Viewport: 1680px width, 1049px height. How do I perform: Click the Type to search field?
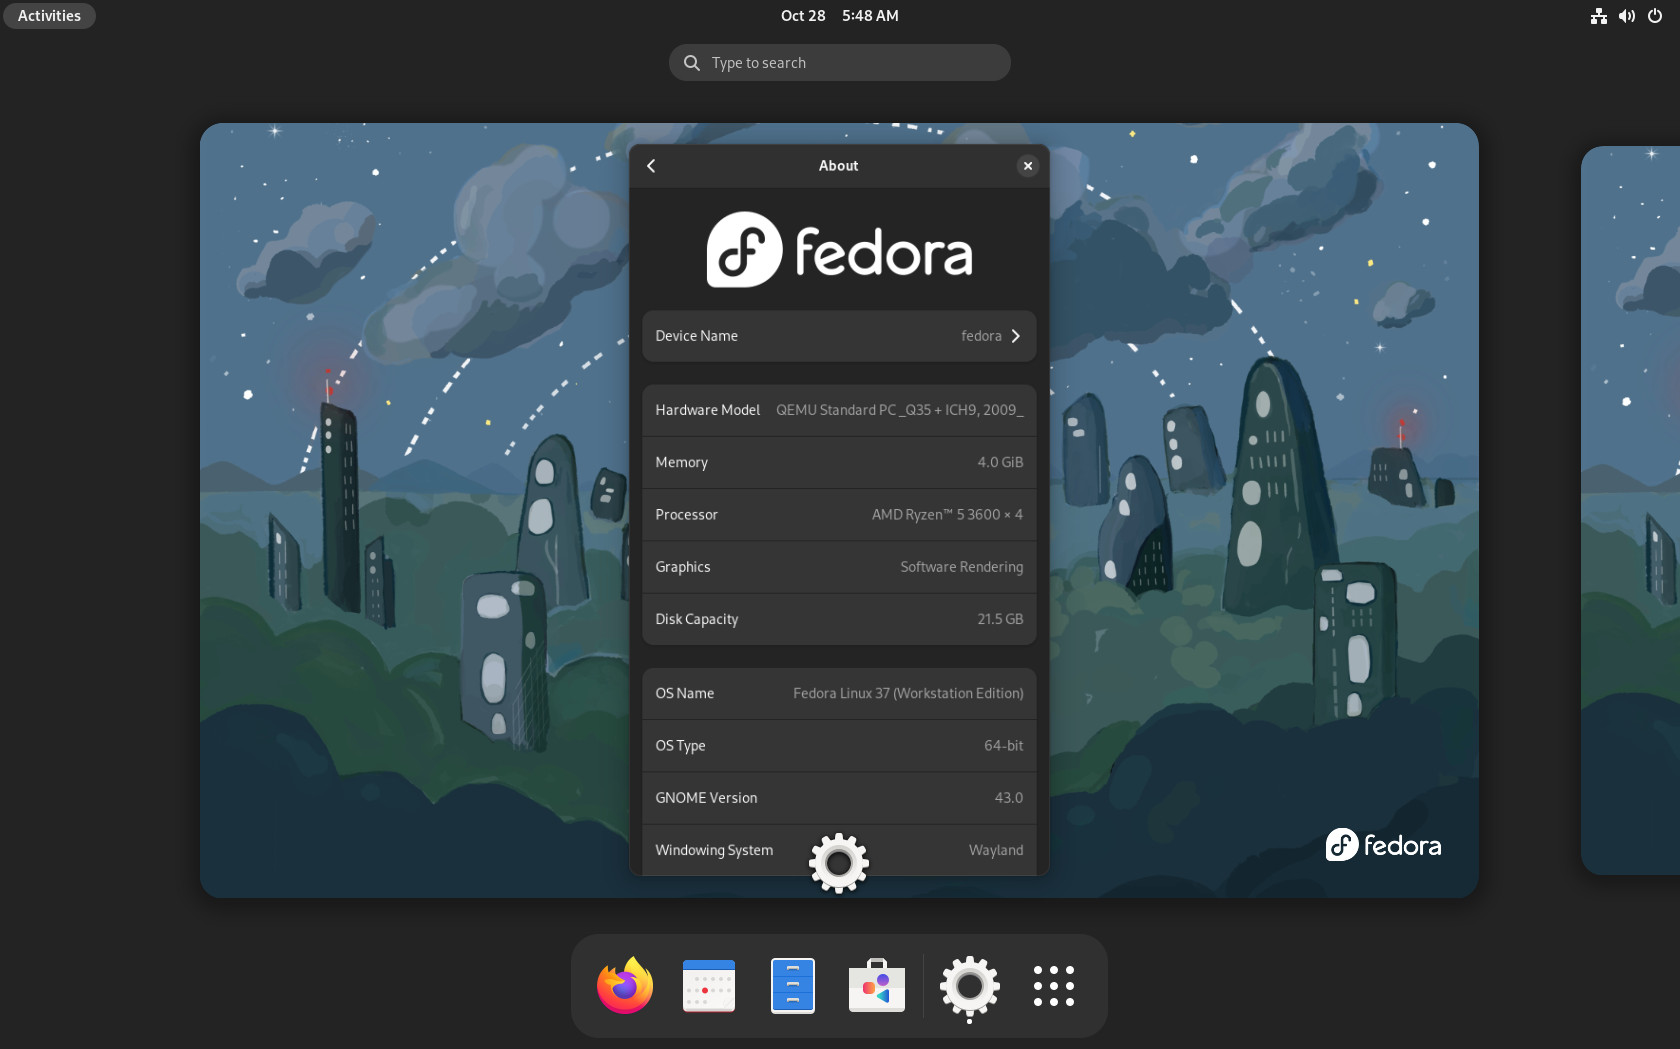click(840, 63)
